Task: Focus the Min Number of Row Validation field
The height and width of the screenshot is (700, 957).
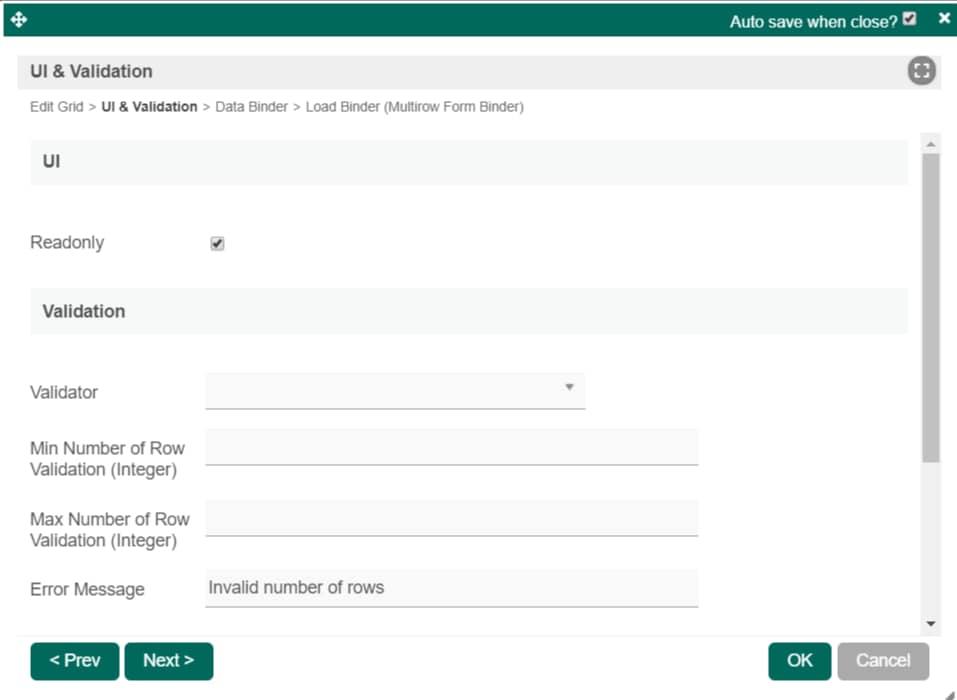Action: 452,447
